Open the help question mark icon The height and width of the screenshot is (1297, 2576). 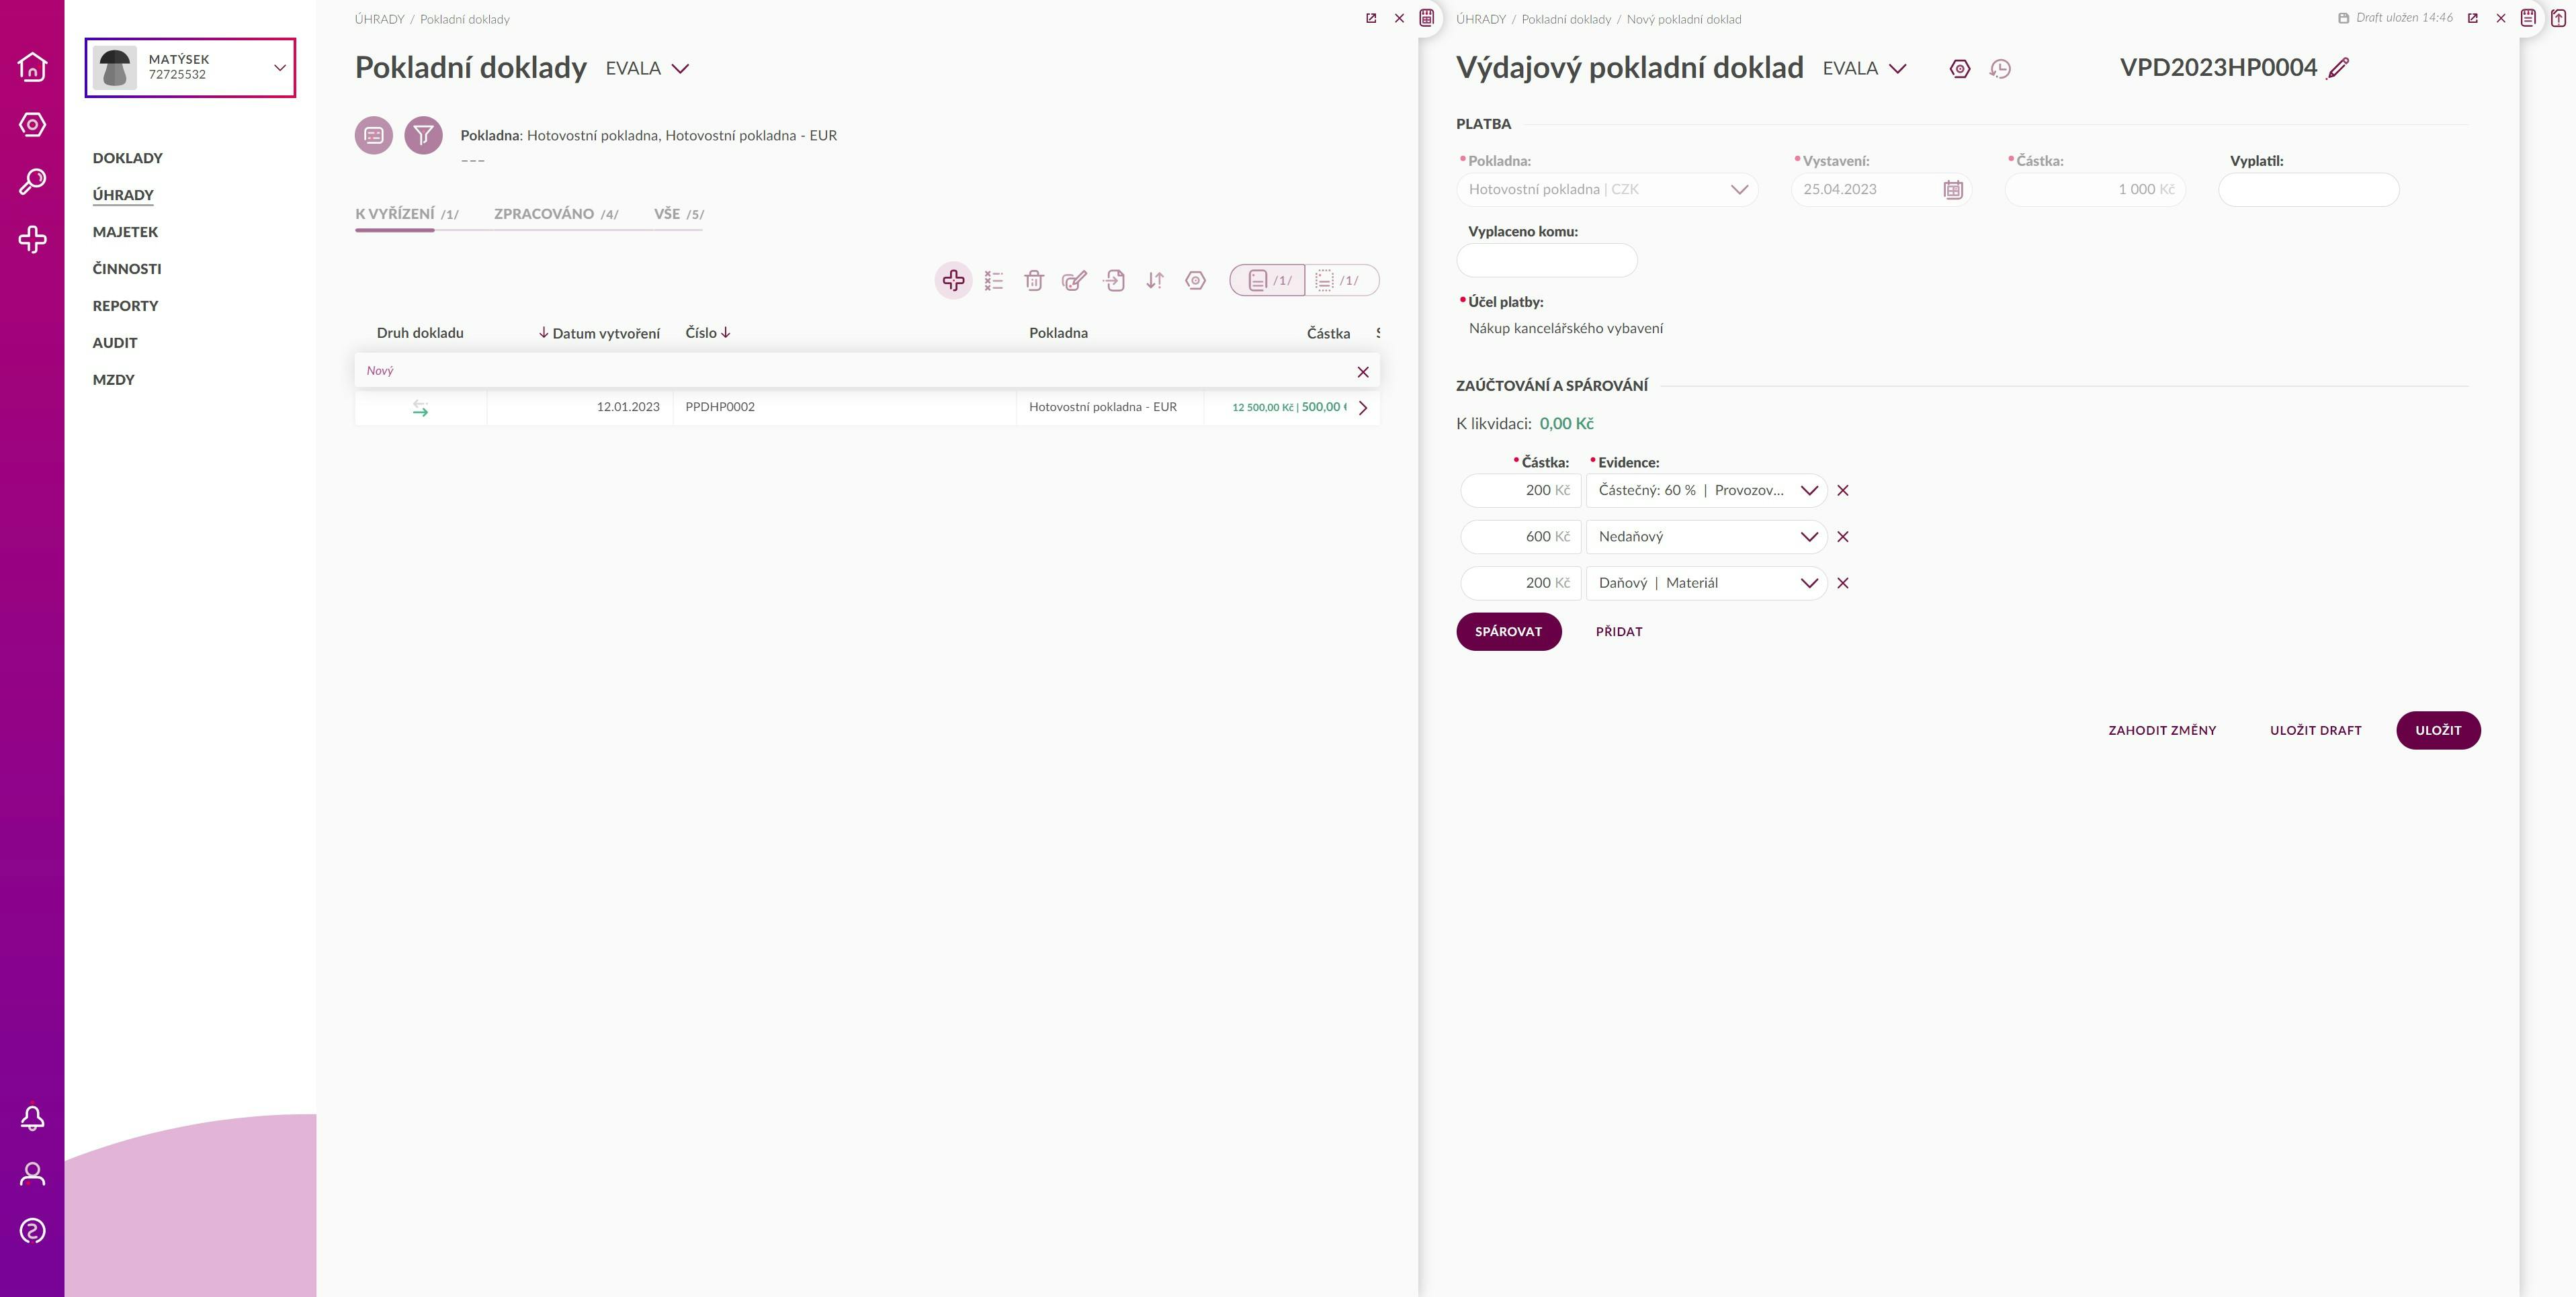point(32,1231)
